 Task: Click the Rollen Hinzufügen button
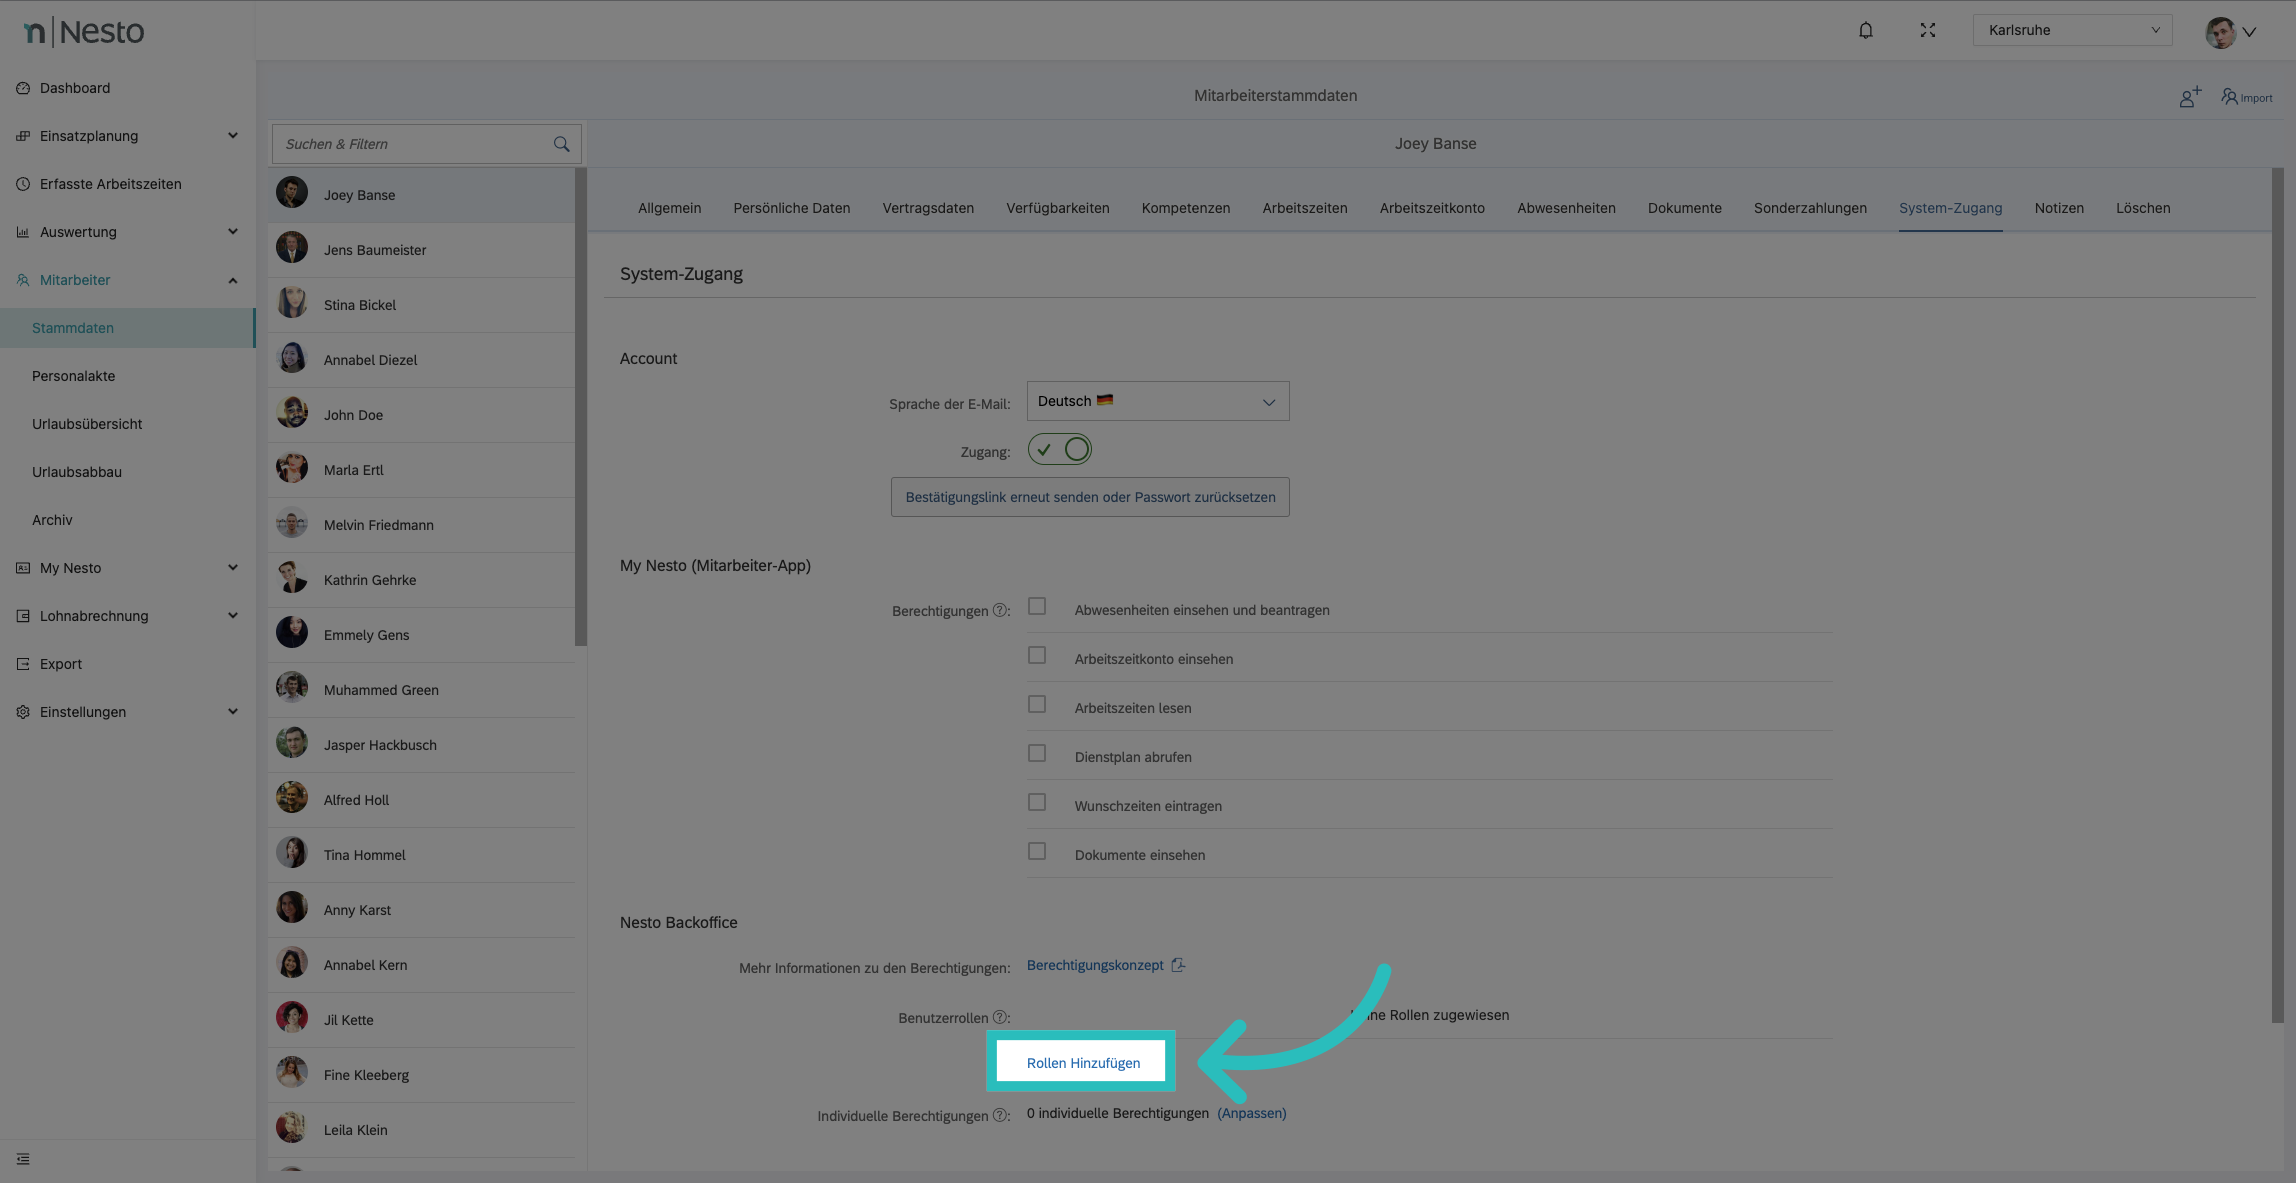point(1082,1063)
